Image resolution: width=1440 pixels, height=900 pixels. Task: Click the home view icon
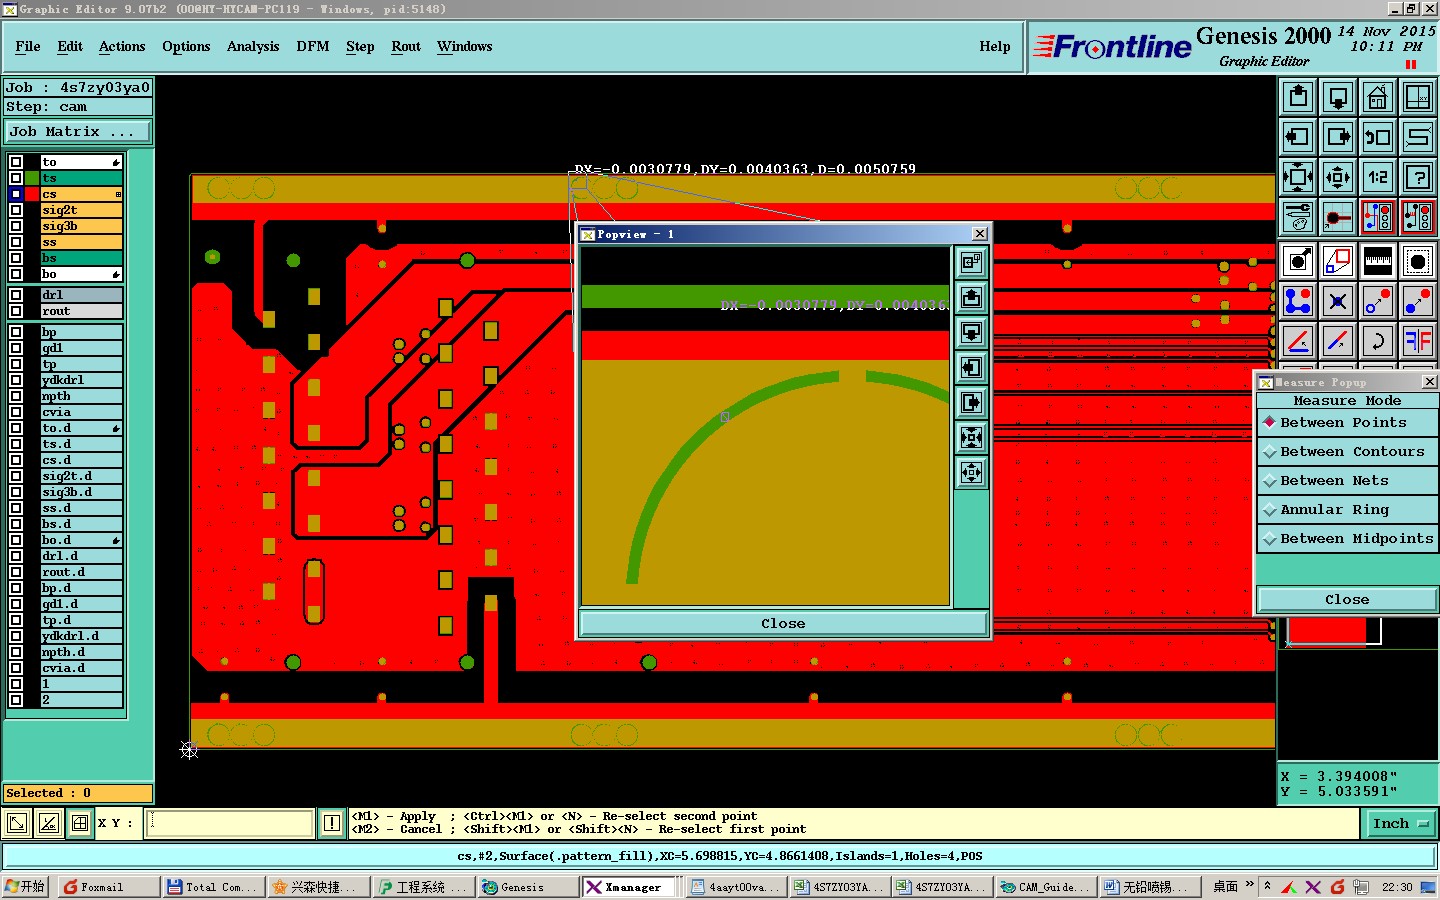click(1378, 97)
